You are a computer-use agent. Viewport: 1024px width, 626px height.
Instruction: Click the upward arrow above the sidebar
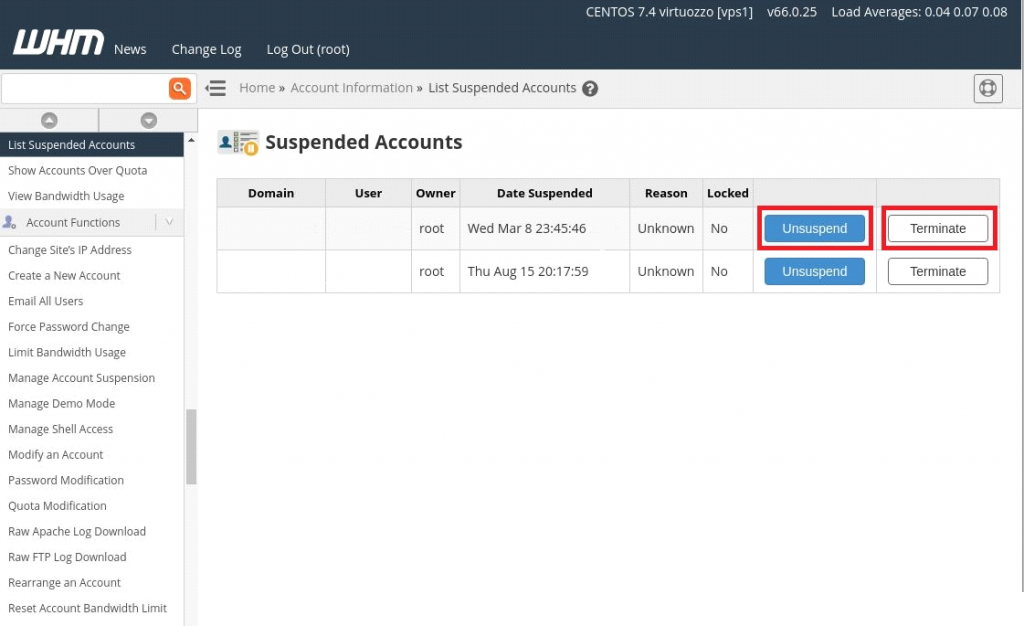pyautogui.click(x=49, y=120)
